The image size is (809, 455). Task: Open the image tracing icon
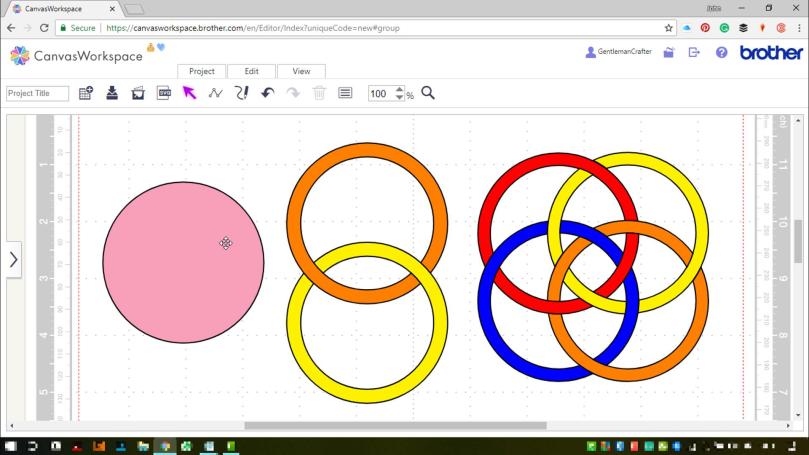(x=138, y=93)
